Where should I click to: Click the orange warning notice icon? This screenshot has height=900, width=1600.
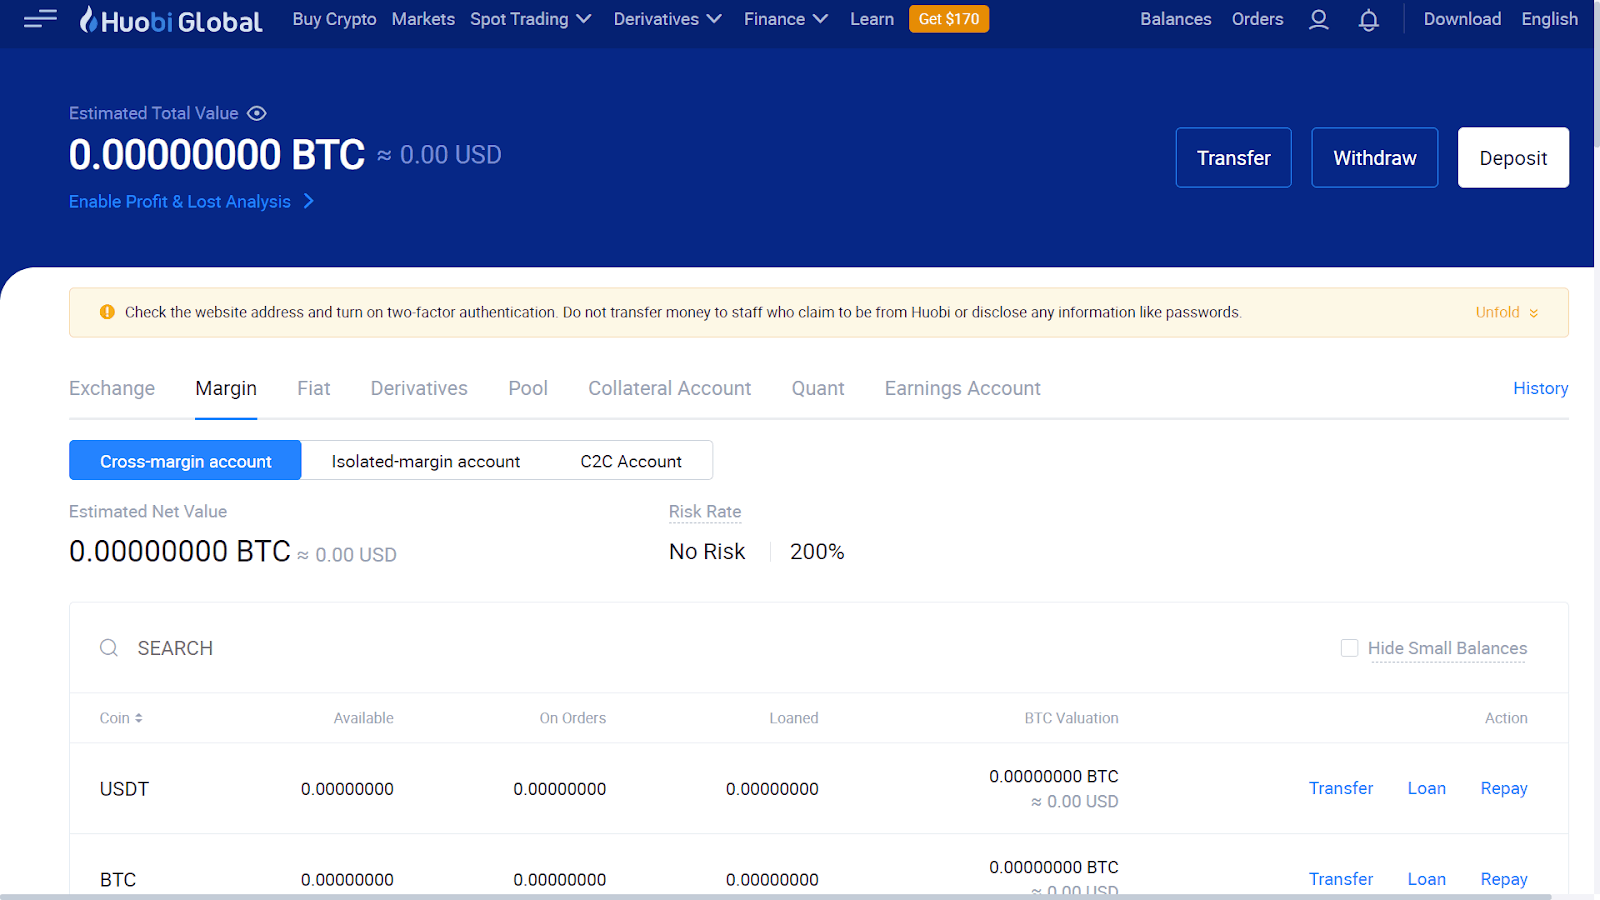107,312
